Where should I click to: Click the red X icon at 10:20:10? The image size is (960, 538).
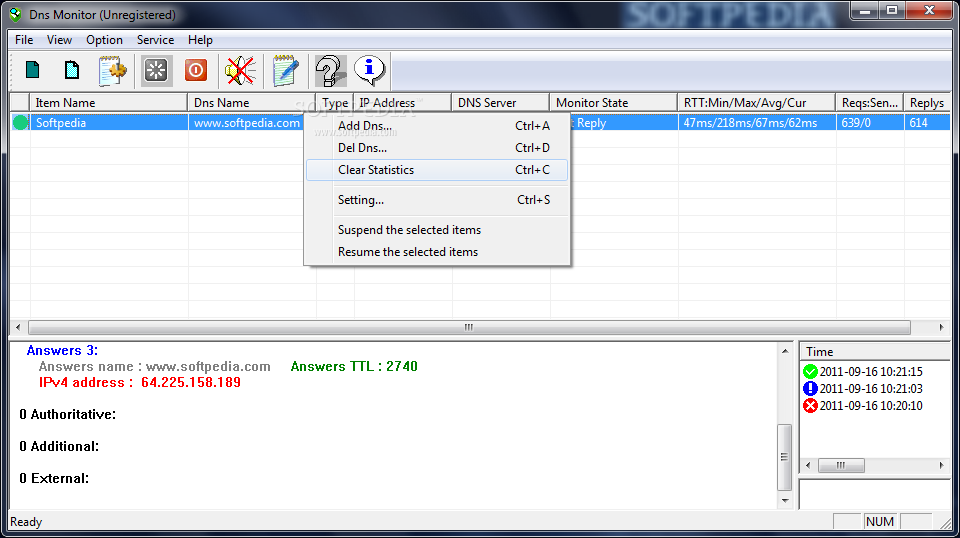810,406
